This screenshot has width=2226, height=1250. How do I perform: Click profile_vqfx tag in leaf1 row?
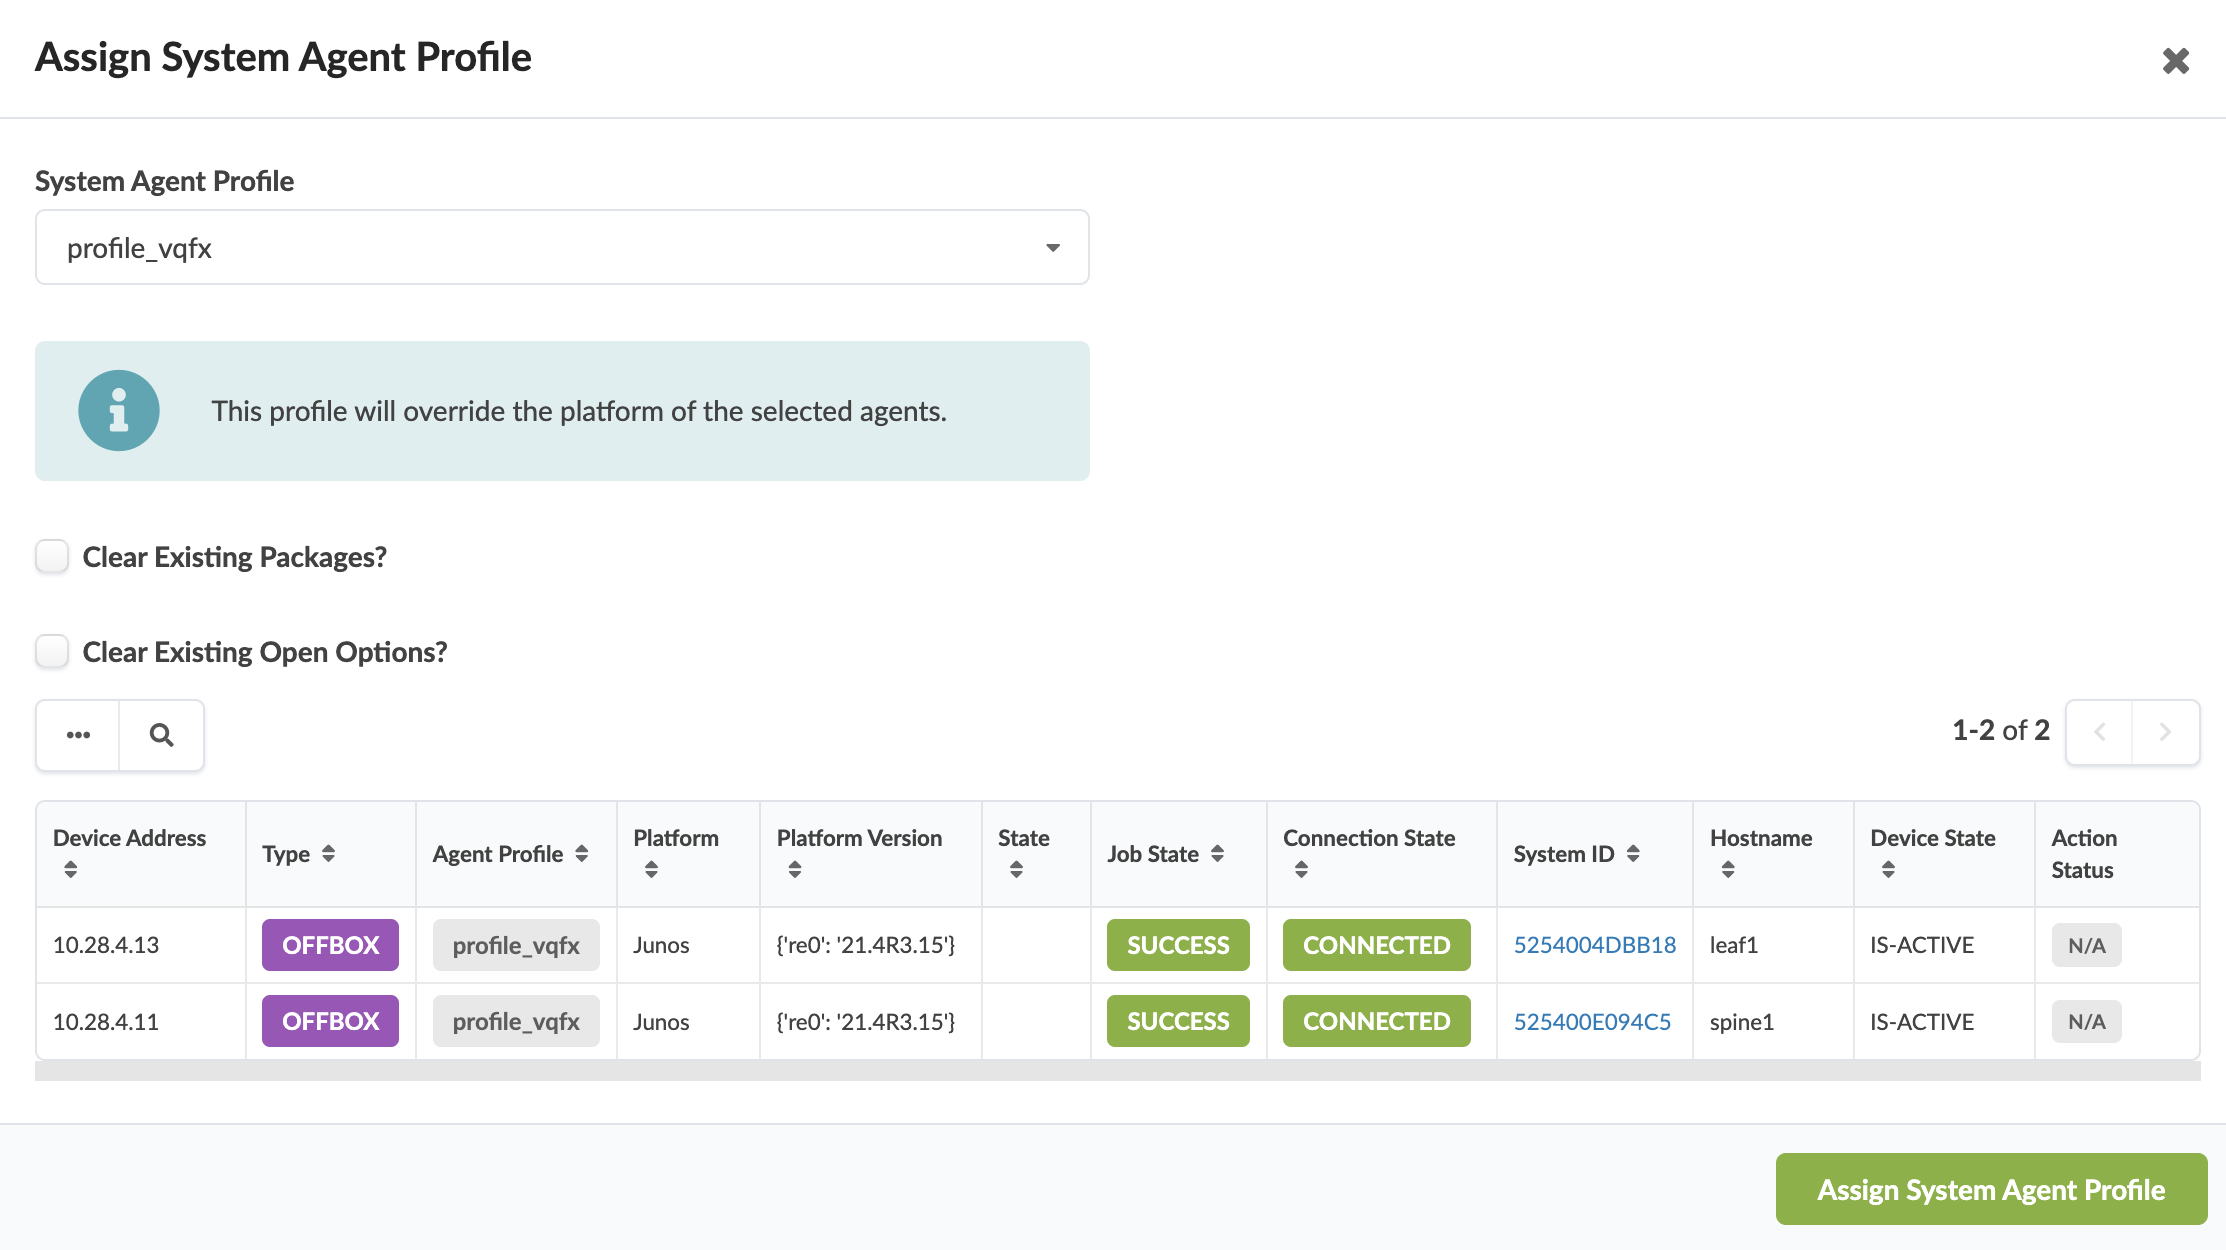pyautogui.click(x=515, y=945)
